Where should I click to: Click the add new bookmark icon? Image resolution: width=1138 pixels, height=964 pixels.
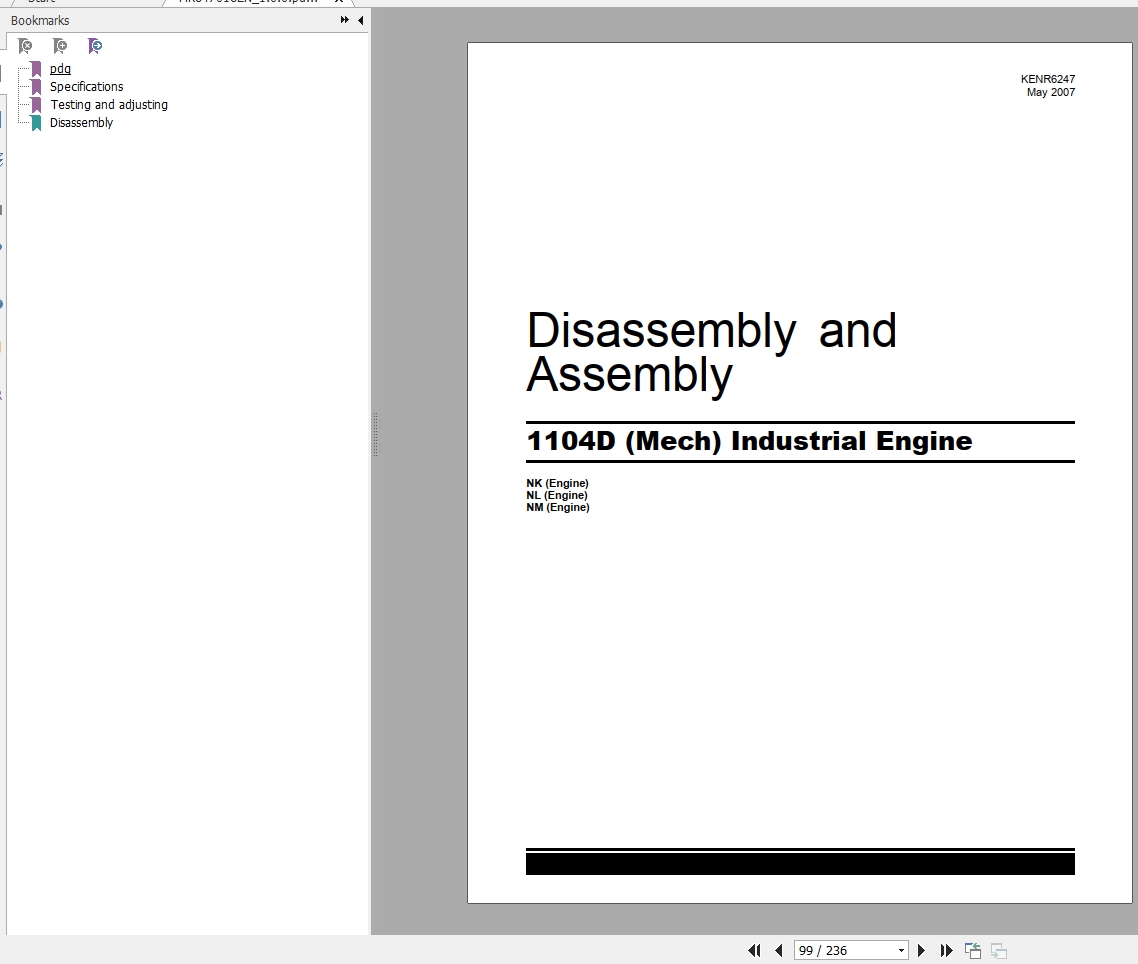pos(60,46)
